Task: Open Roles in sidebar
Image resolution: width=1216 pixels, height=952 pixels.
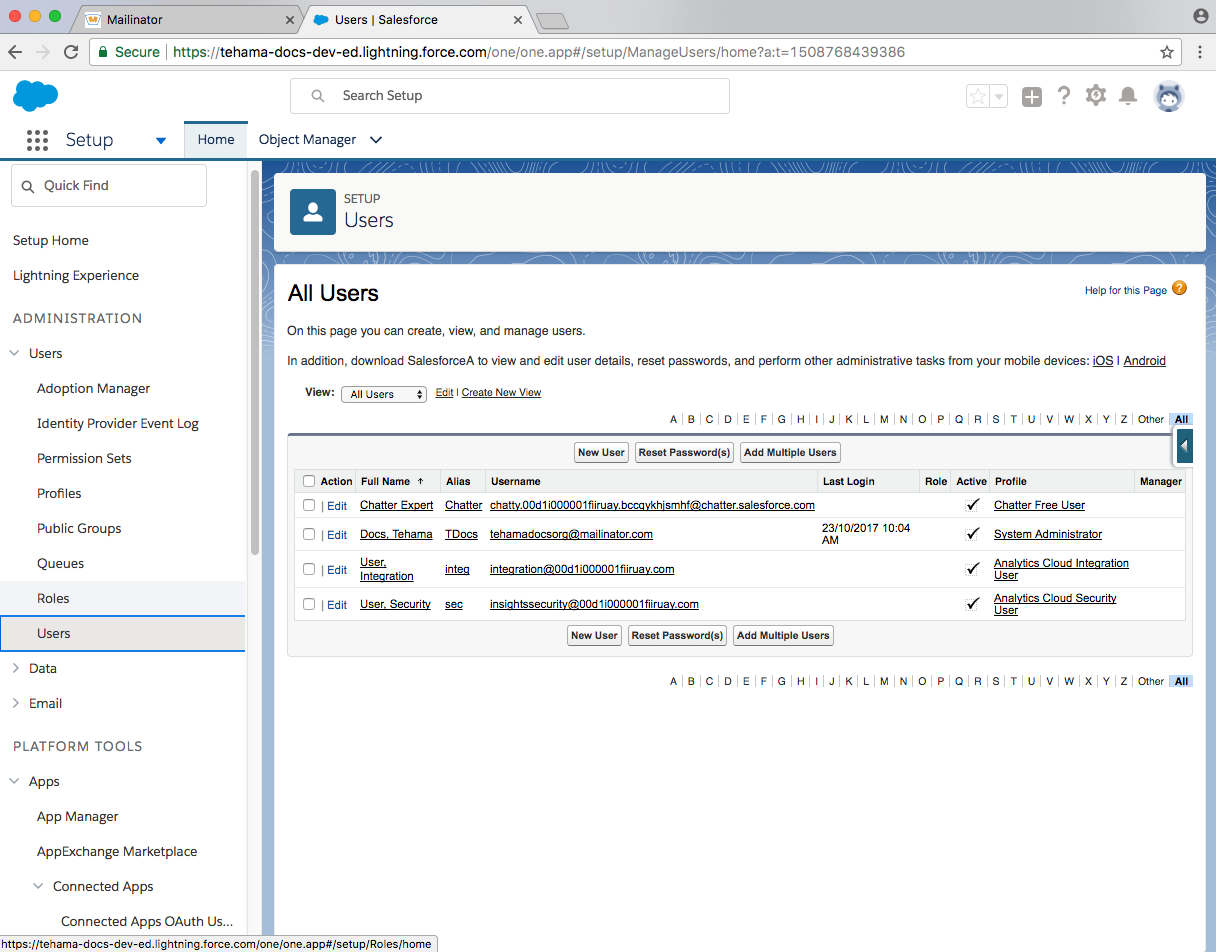Action: (x=53, y=598)
